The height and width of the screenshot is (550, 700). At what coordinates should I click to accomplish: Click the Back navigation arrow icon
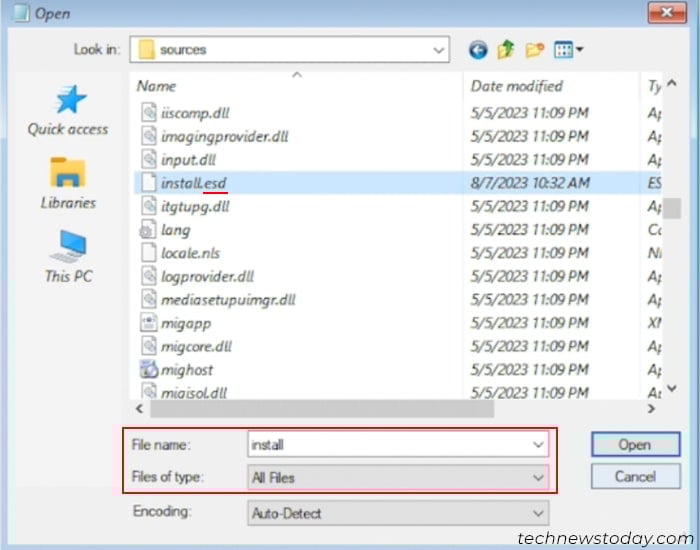(x=478, y=50)
